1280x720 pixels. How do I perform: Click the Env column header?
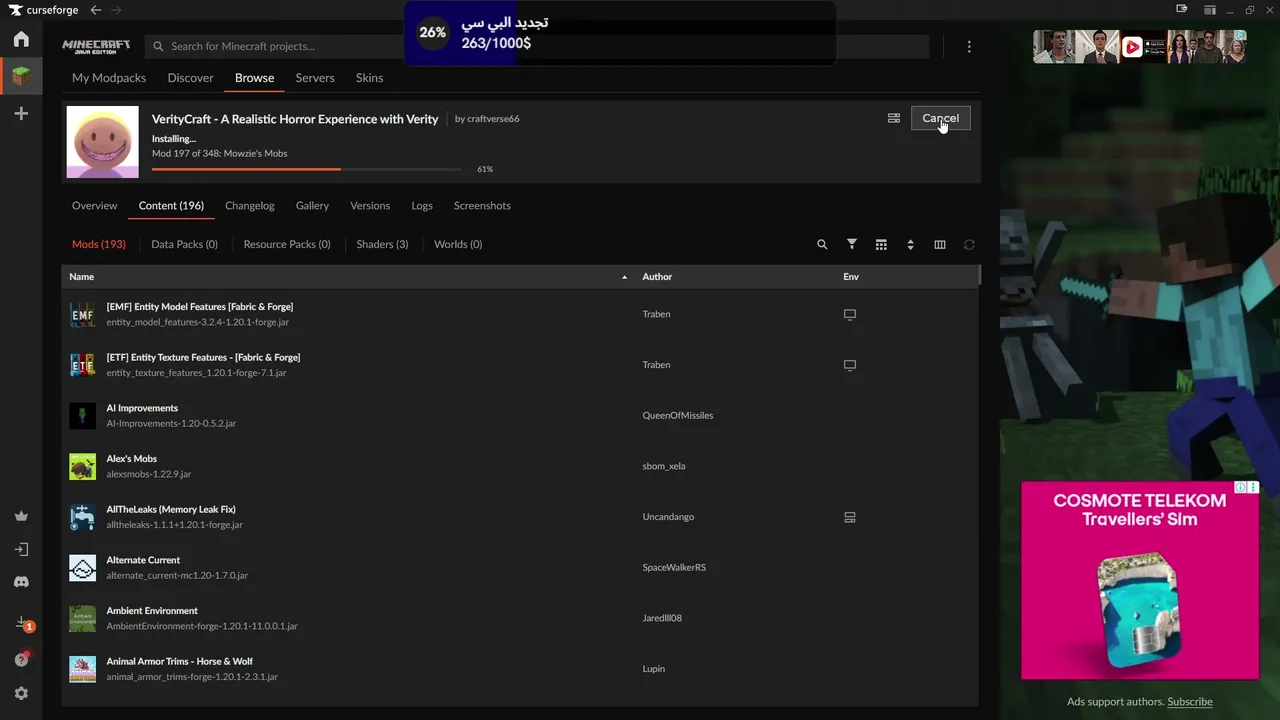point(851,277)
